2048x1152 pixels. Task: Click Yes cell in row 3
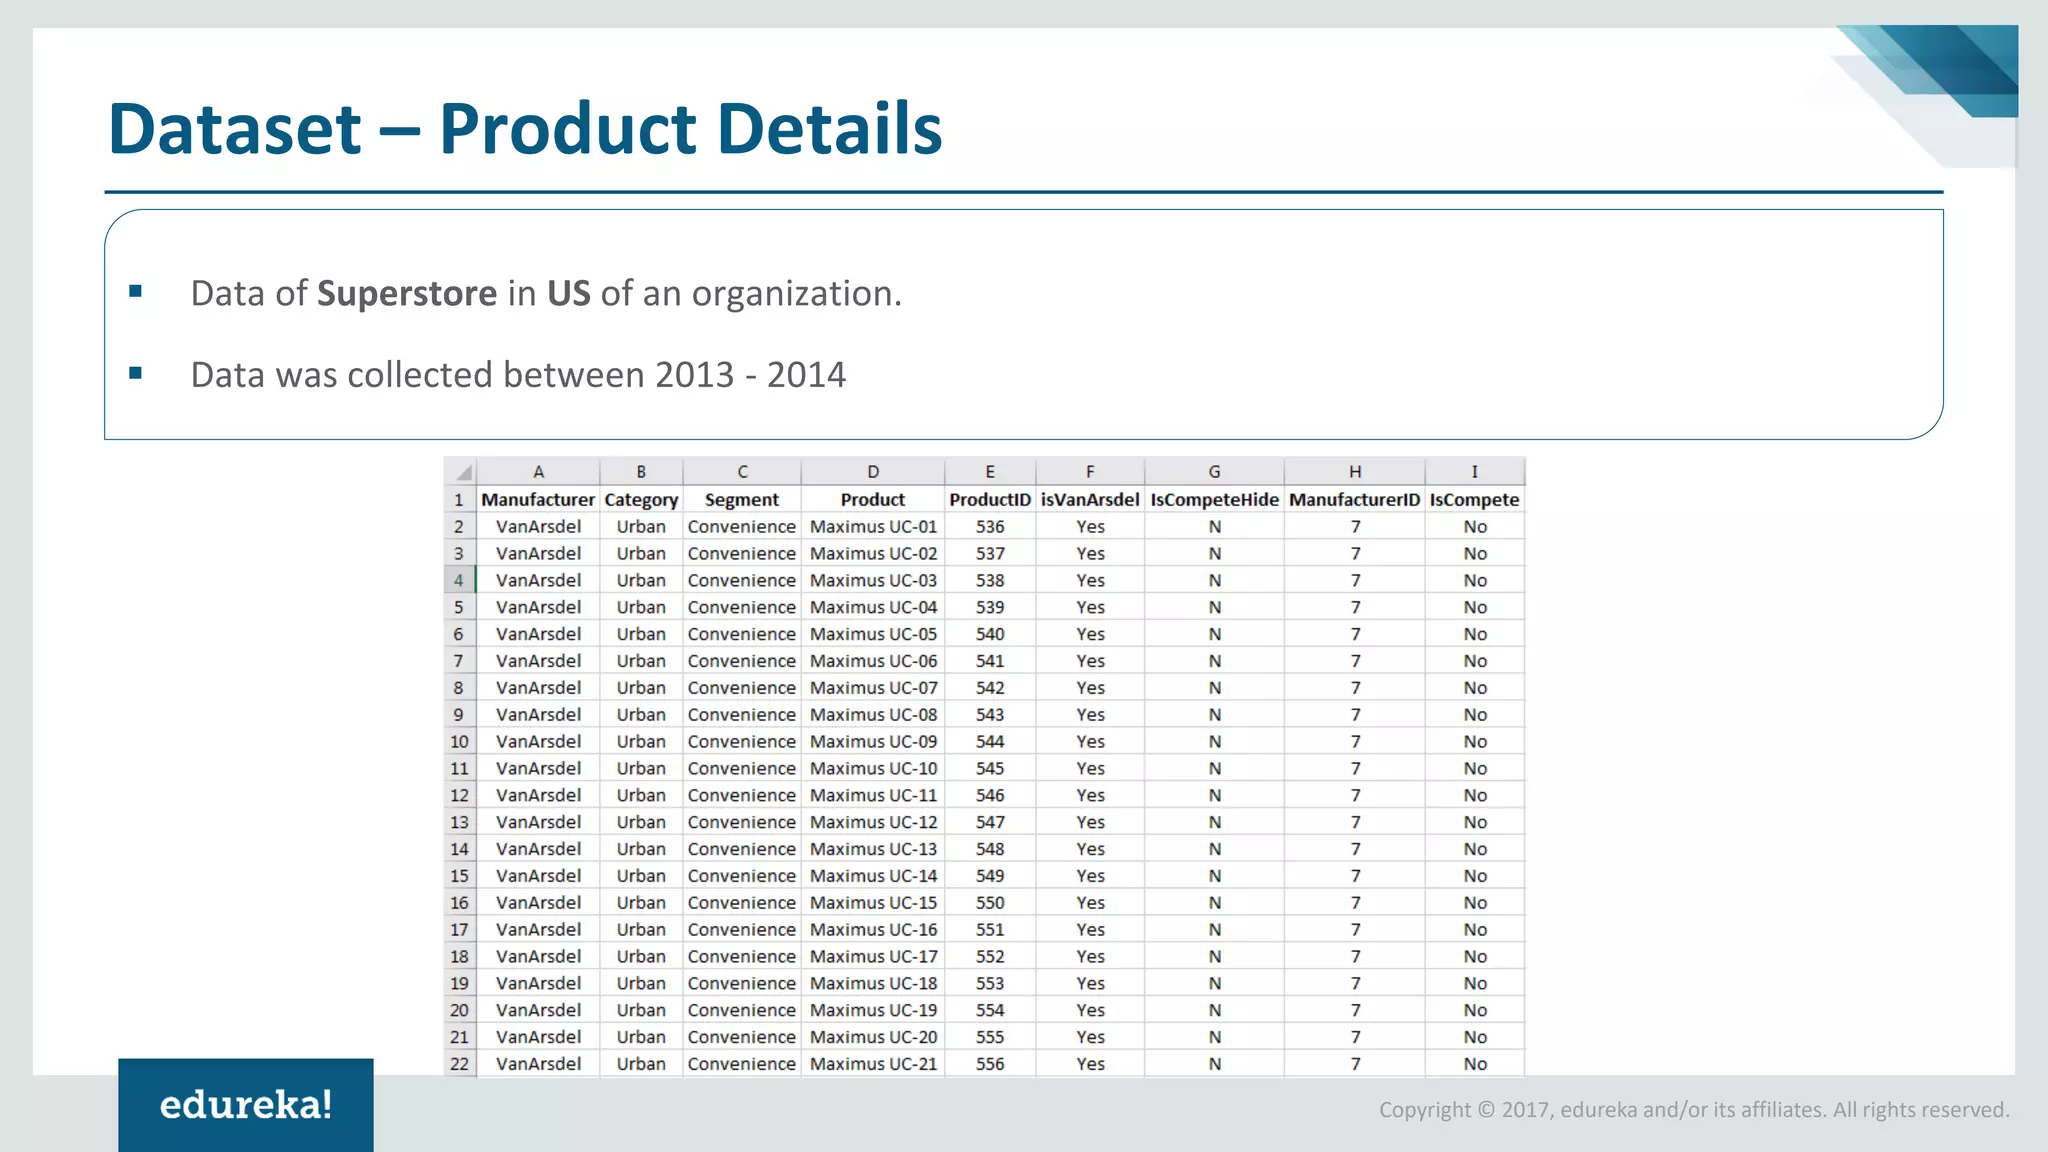pyautogui.click(x=1090, y=553)
